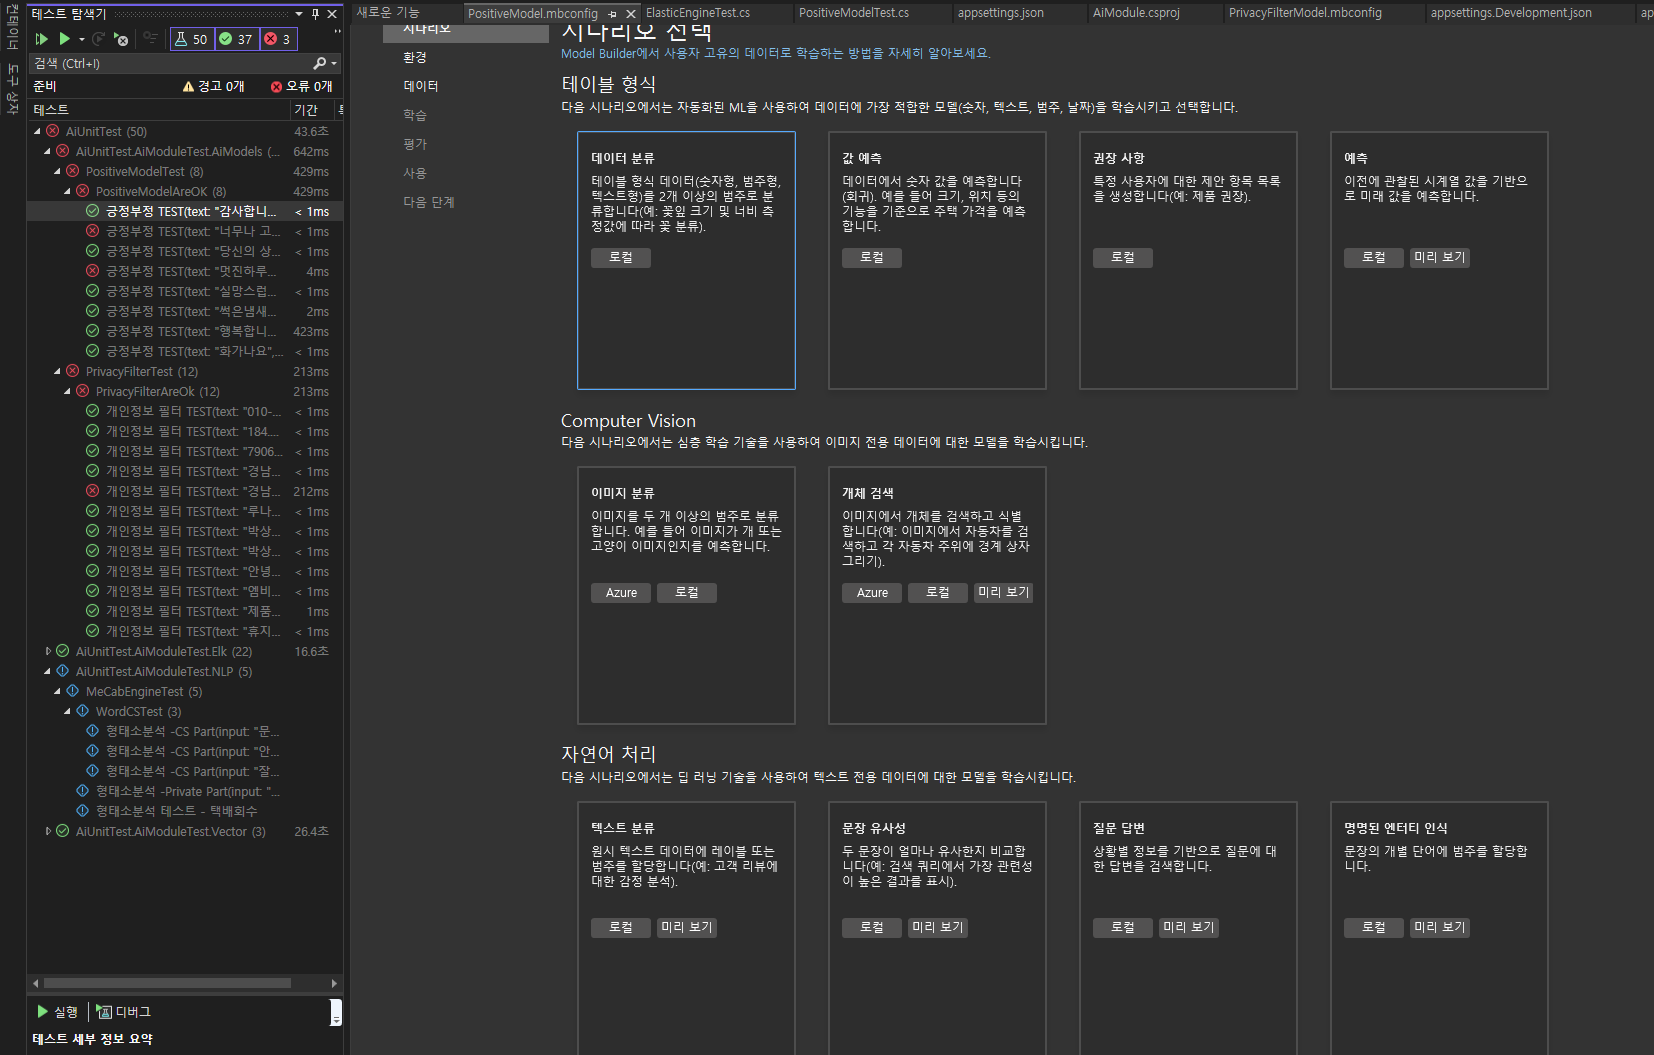Image resolution: width=1654 pixels, height=1055 pixels.
Task: Click the cancel test run icon
Action: tap(121, 39)
